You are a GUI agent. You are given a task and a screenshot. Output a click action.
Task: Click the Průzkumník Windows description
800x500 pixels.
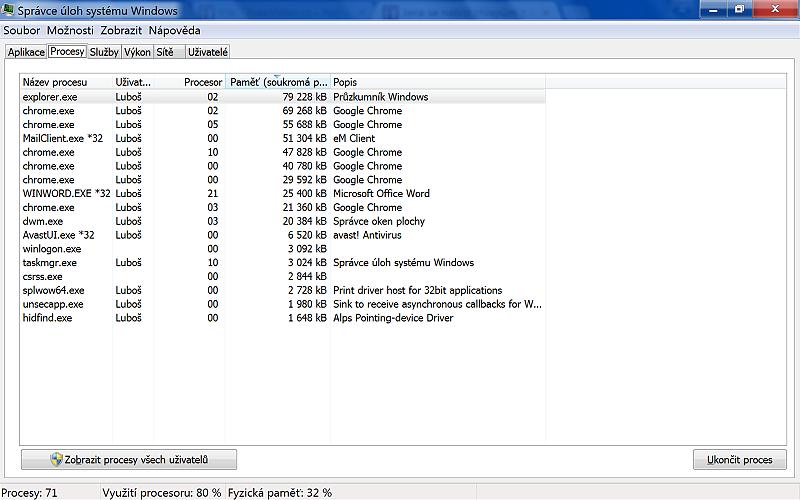381,97
